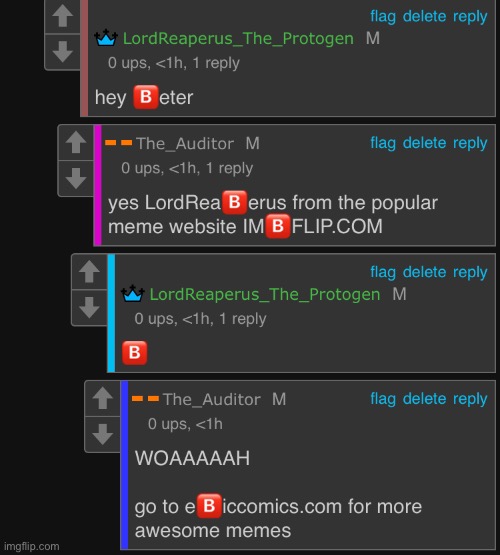The image size is (500, 555).
Task: Upvote LordReaperus's "hey Beter" comment
Action: (x=63, y=16)
